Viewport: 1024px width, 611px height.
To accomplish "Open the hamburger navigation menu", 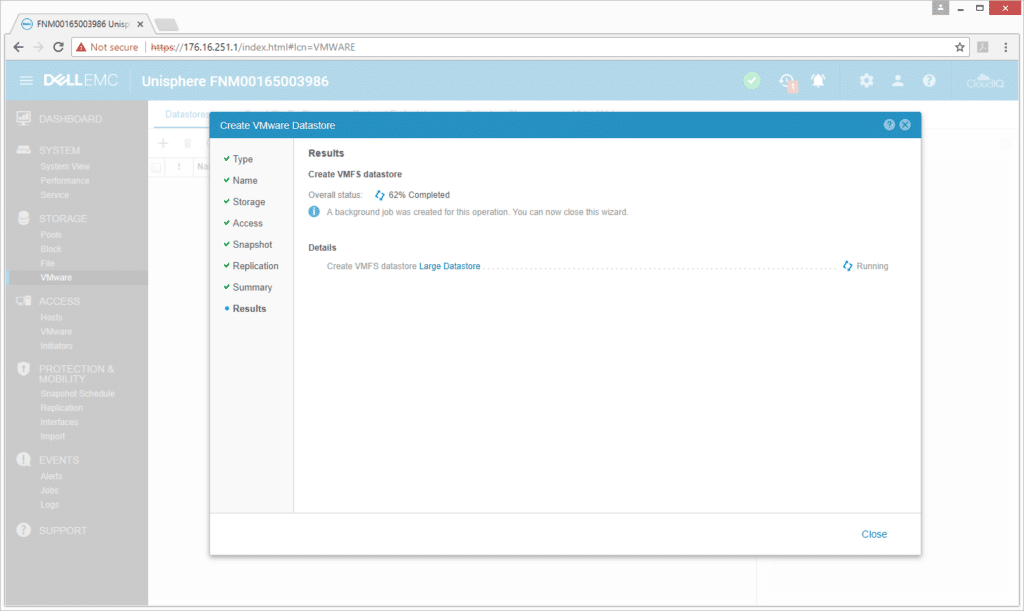I will point(26,80).
